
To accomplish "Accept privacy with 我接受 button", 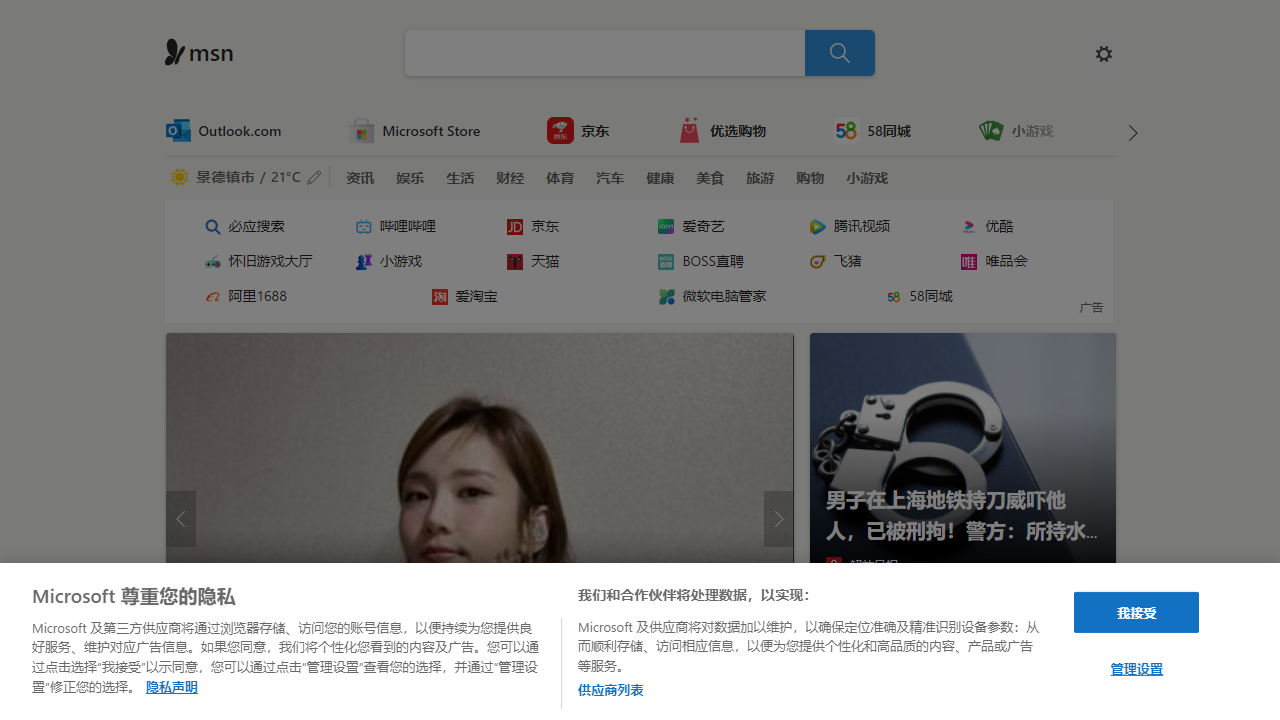I will (x=1135, y=612).
